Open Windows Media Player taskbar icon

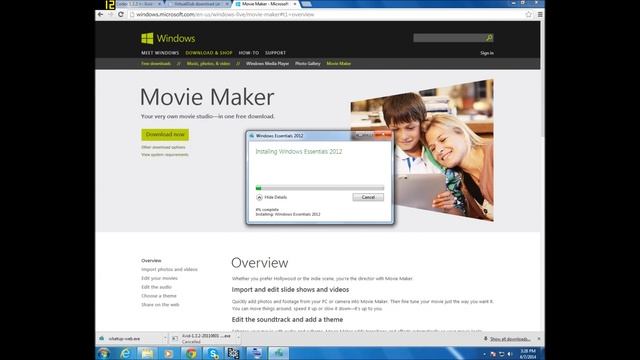coord(169,353)
